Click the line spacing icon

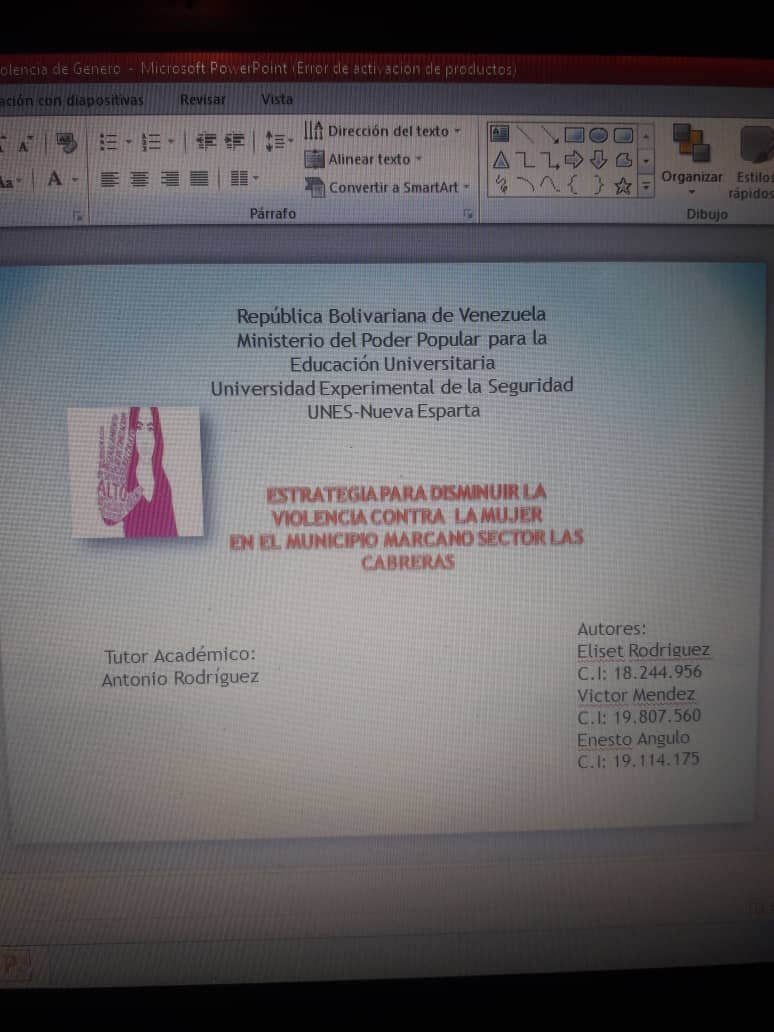pos(275,141)
